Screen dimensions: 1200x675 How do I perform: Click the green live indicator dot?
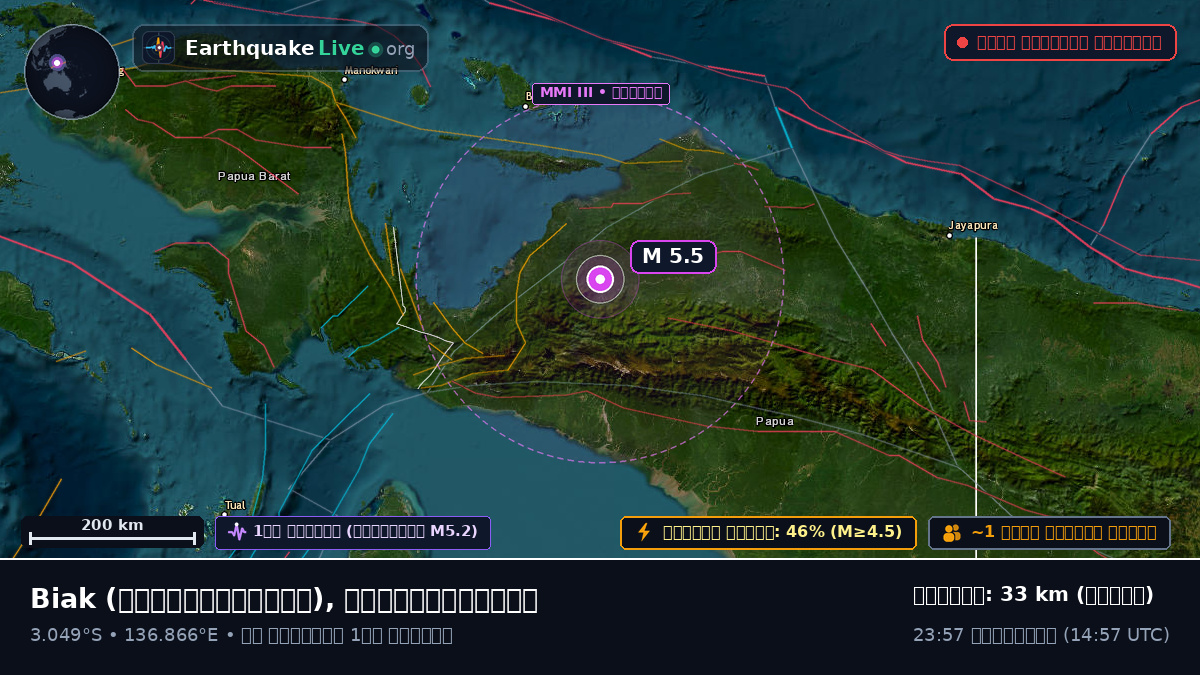pos(375,49)
